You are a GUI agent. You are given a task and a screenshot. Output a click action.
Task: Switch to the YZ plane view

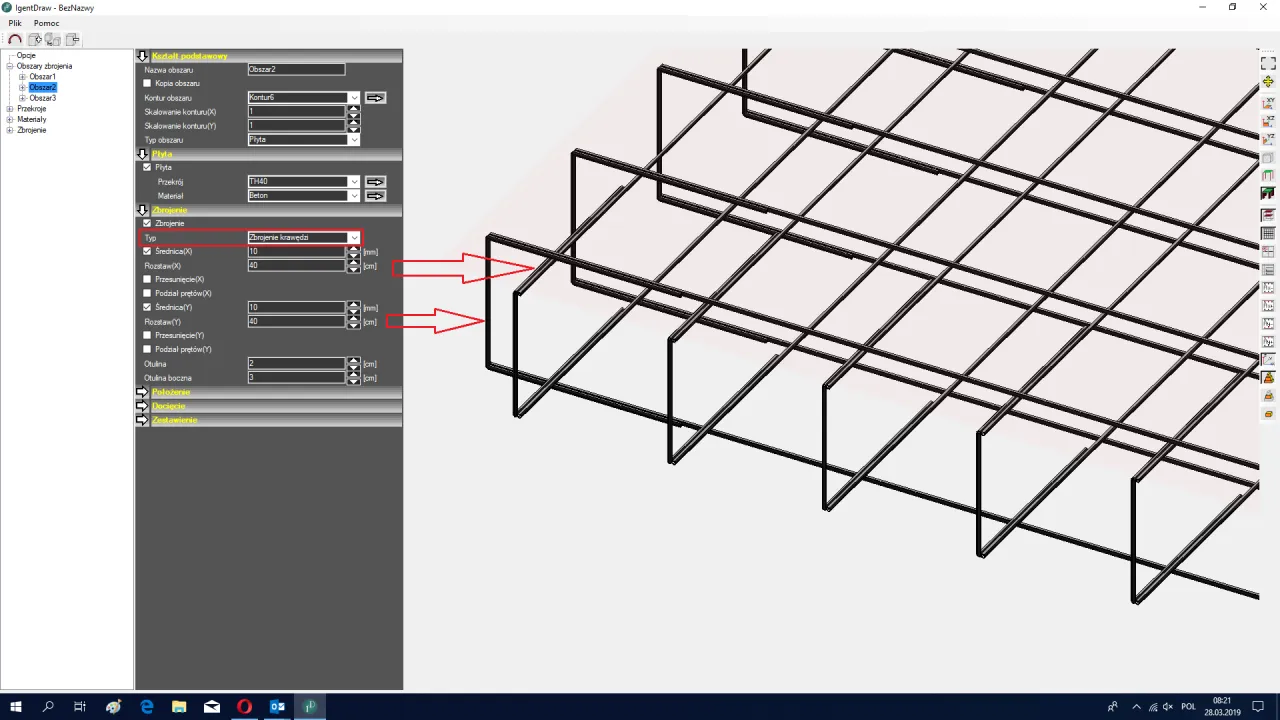coord(1268,140)
